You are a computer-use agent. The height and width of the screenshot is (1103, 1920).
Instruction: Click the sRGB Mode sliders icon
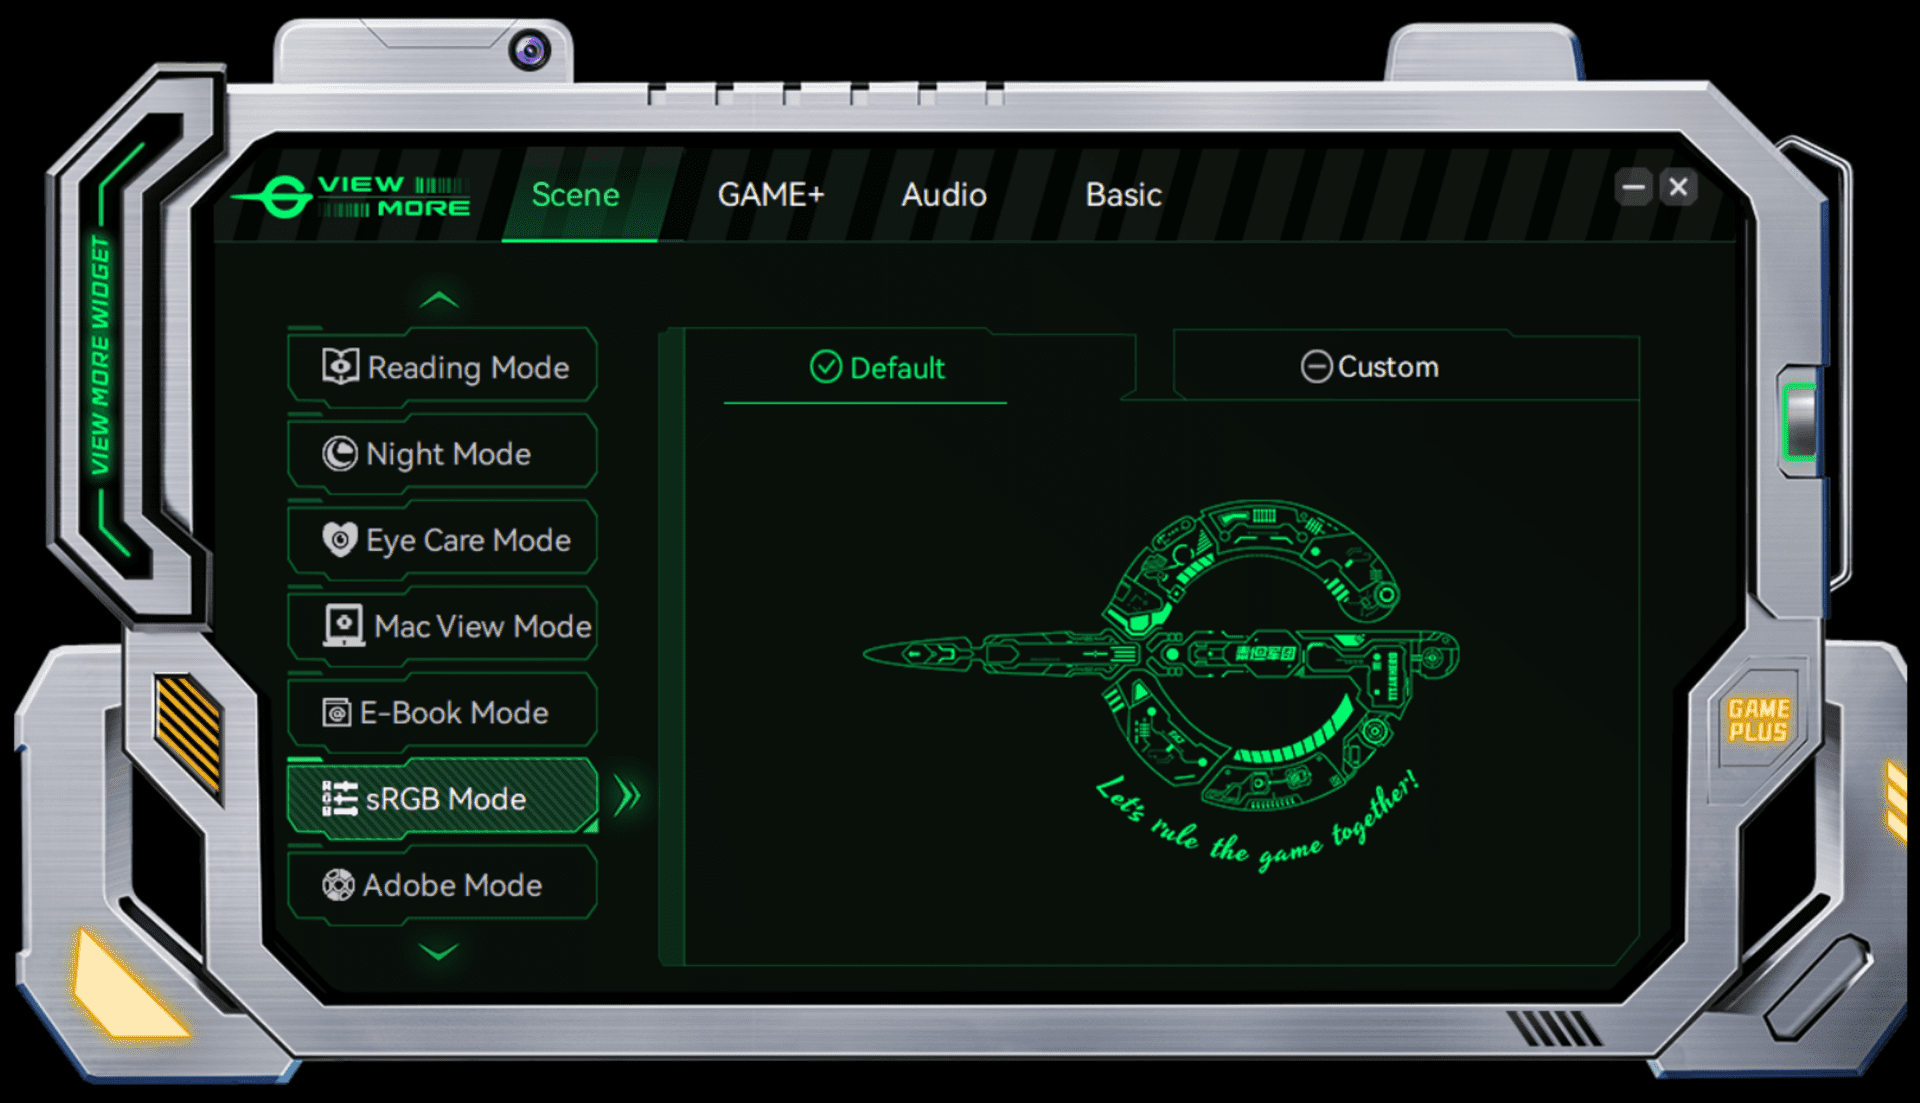[x=339, y=798]
